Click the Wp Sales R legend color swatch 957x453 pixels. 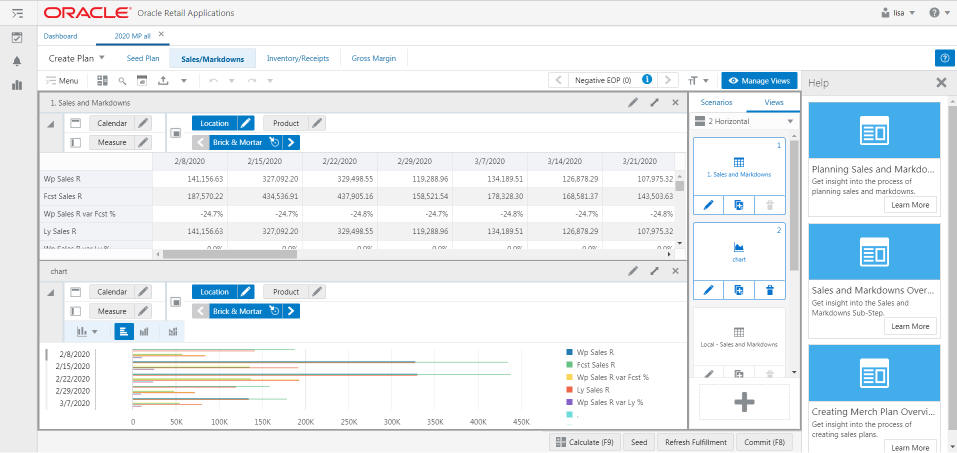tap(570, 353)
